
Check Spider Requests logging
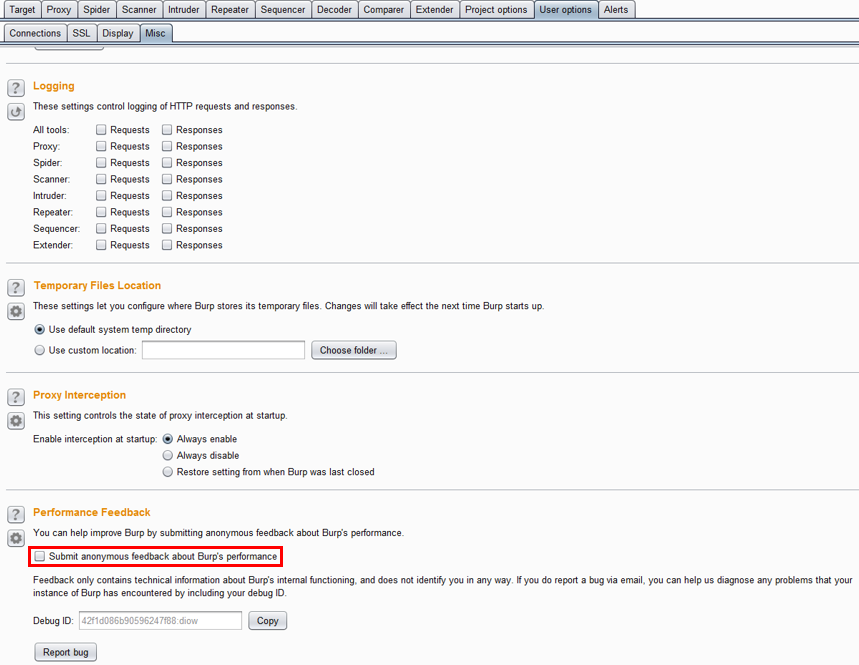click(x=101, y=163)
